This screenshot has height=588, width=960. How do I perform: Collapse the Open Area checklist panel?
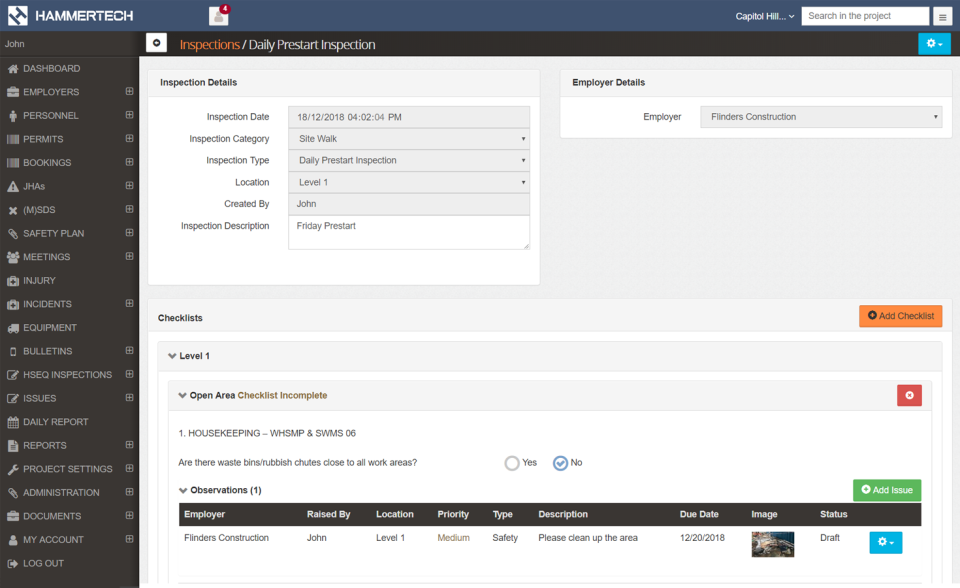[182, 396]
